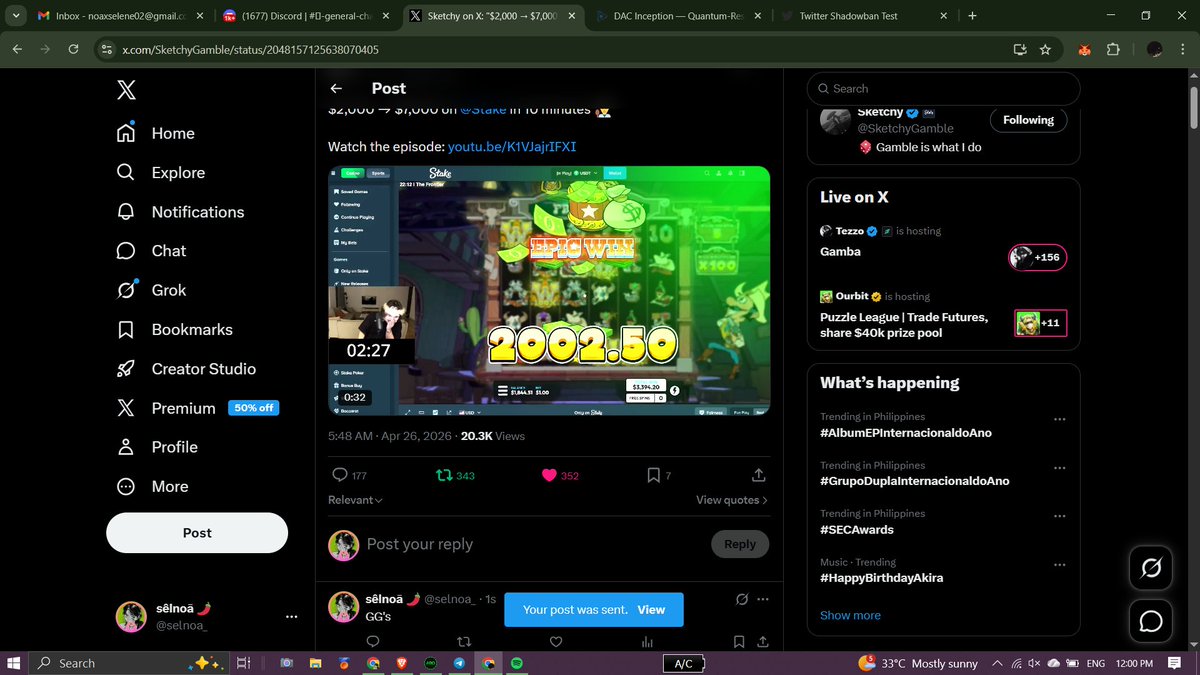The image size is (1200, 675).
Task: Open the browser extensions puzzle icon
Action: 1113,49
